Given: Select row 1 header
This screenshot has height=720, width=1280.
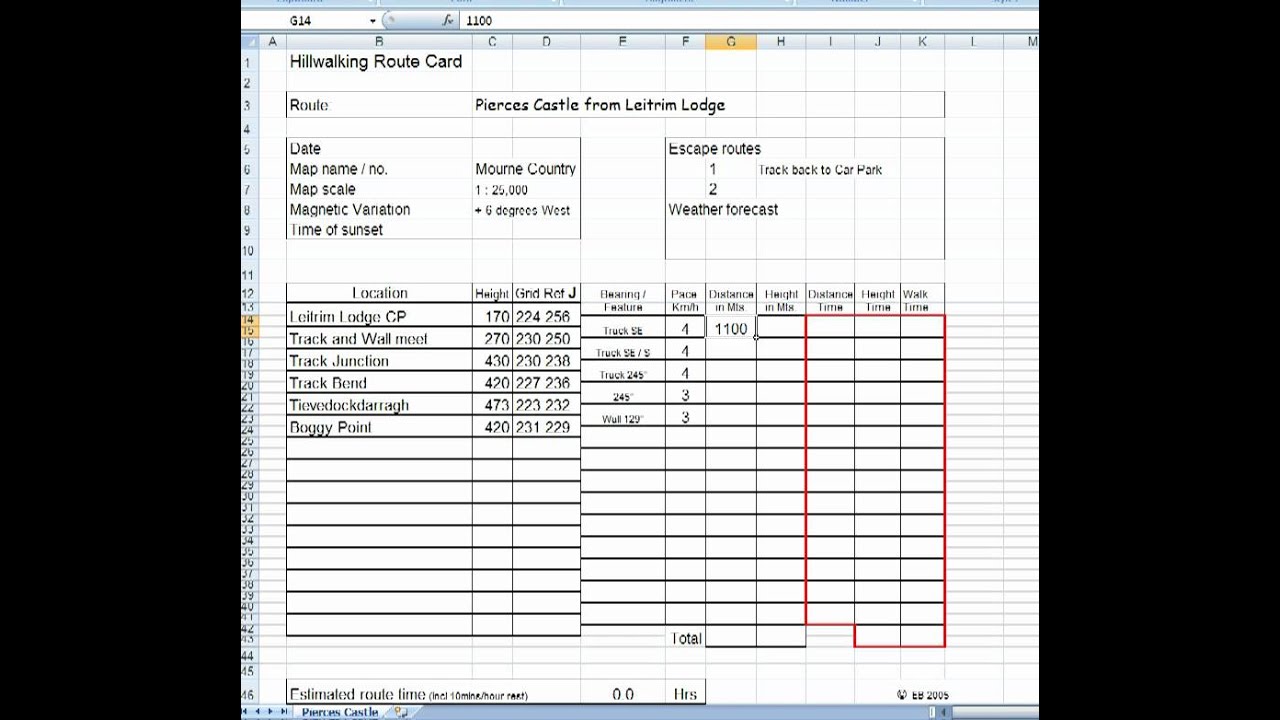Looking at the screenshot, I should 248,62.
